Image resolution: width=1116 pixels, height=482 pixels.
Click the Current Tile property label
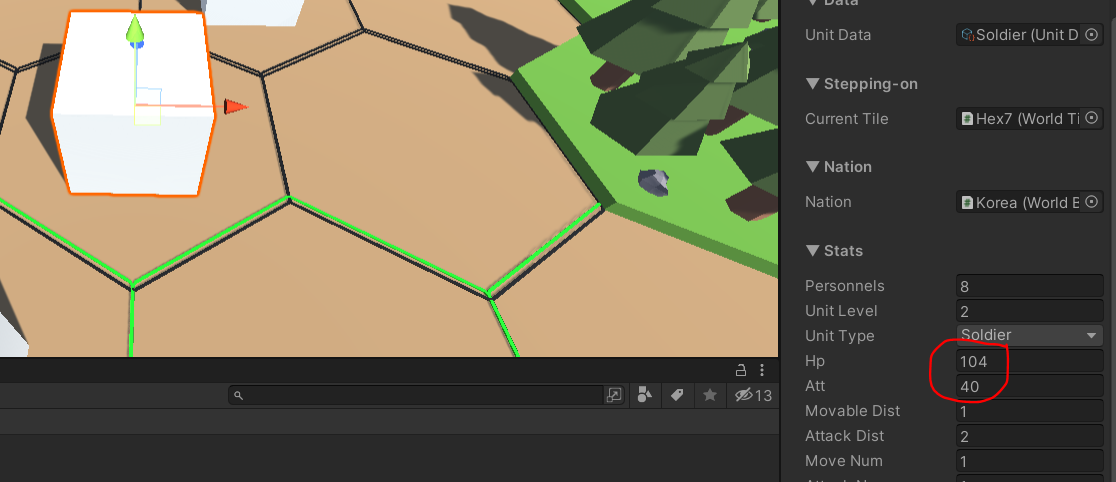847,118
